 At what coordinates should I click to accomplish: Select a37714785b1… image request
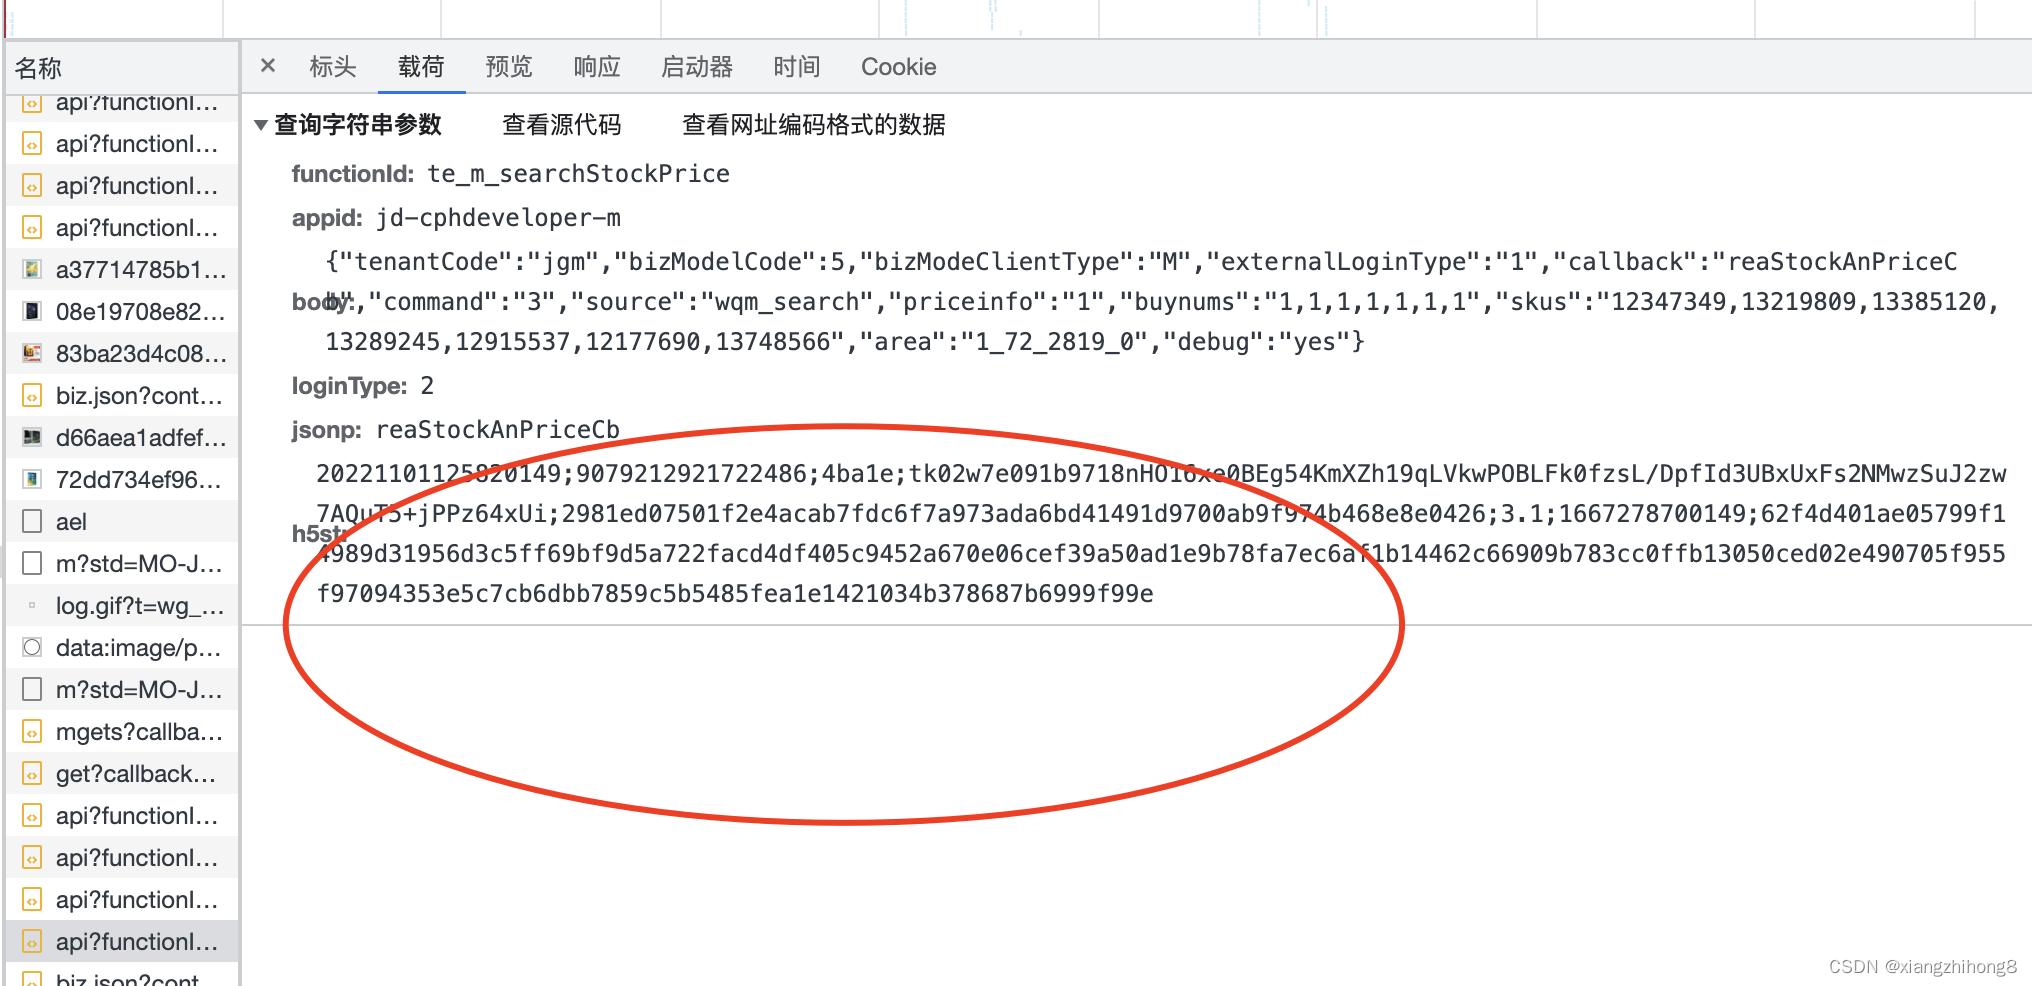coord(122,270)
